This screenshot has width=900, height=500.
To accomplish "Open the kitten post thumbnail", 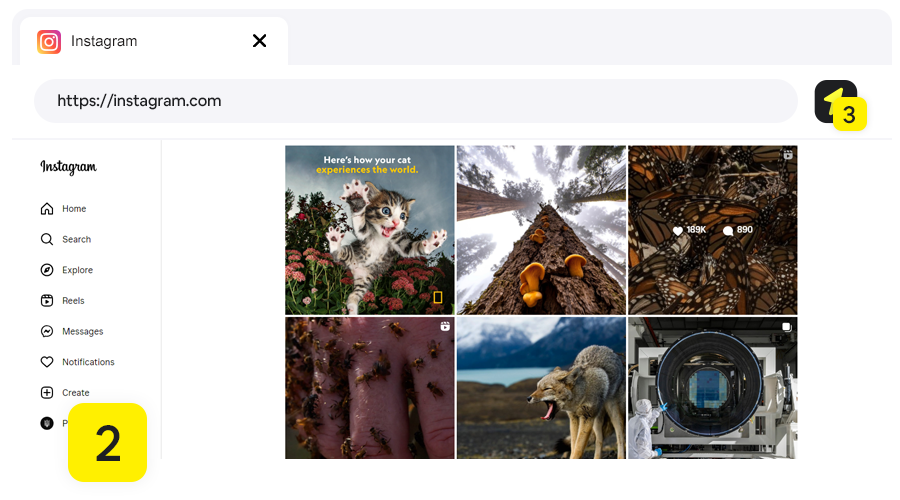I will 369,230.
